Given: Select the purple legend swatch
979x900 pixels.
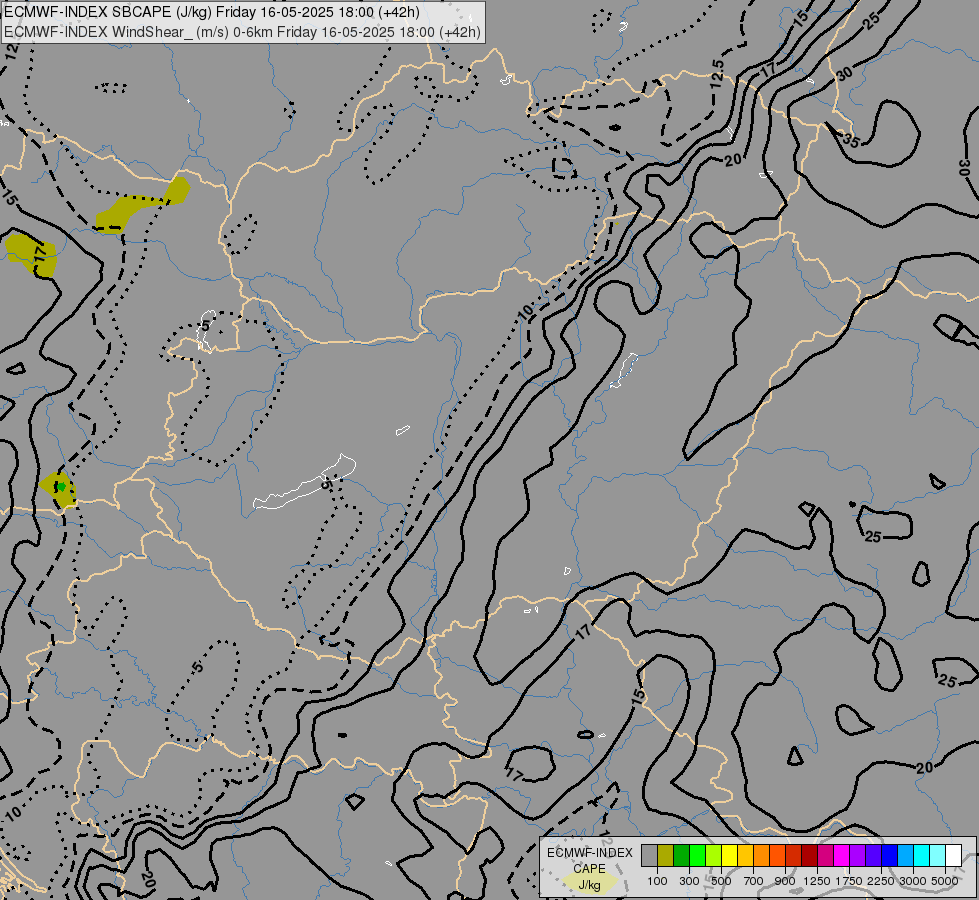Looking at the screenshot, I should (x=857, y=856).
